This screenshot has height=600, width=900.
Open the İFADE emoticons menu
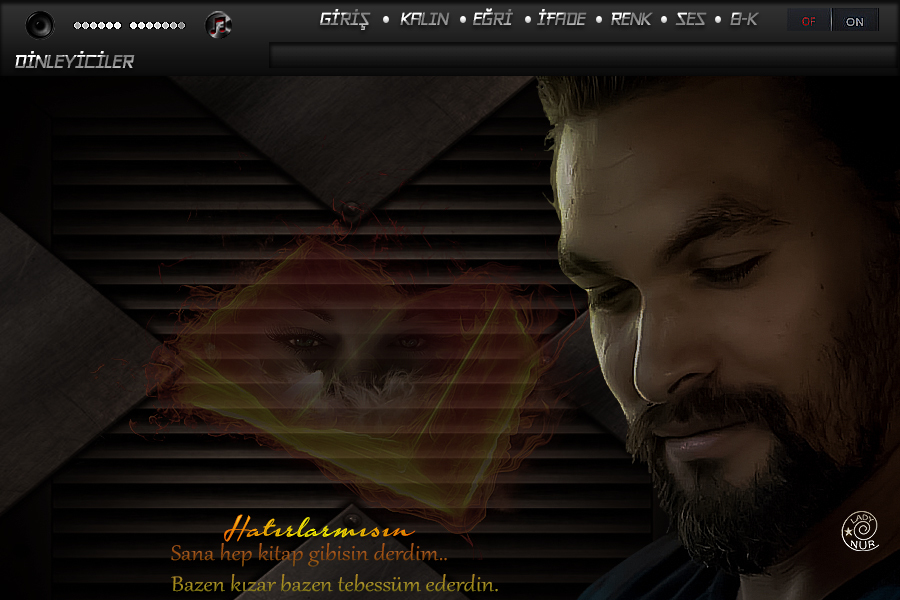click(561, 19)
